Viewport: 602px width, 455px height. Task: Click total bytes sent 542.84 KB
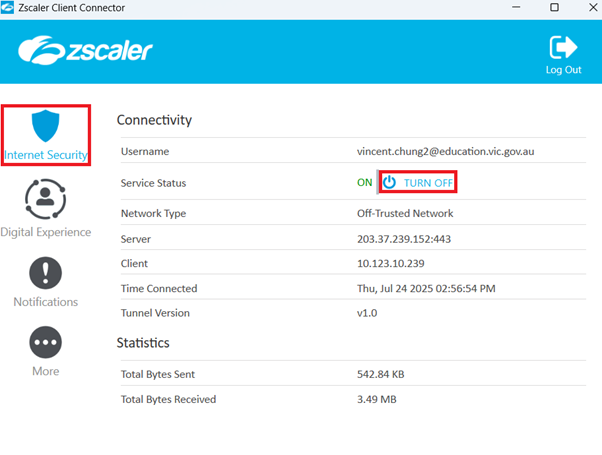pyautogui.click(x=380, y=374)
